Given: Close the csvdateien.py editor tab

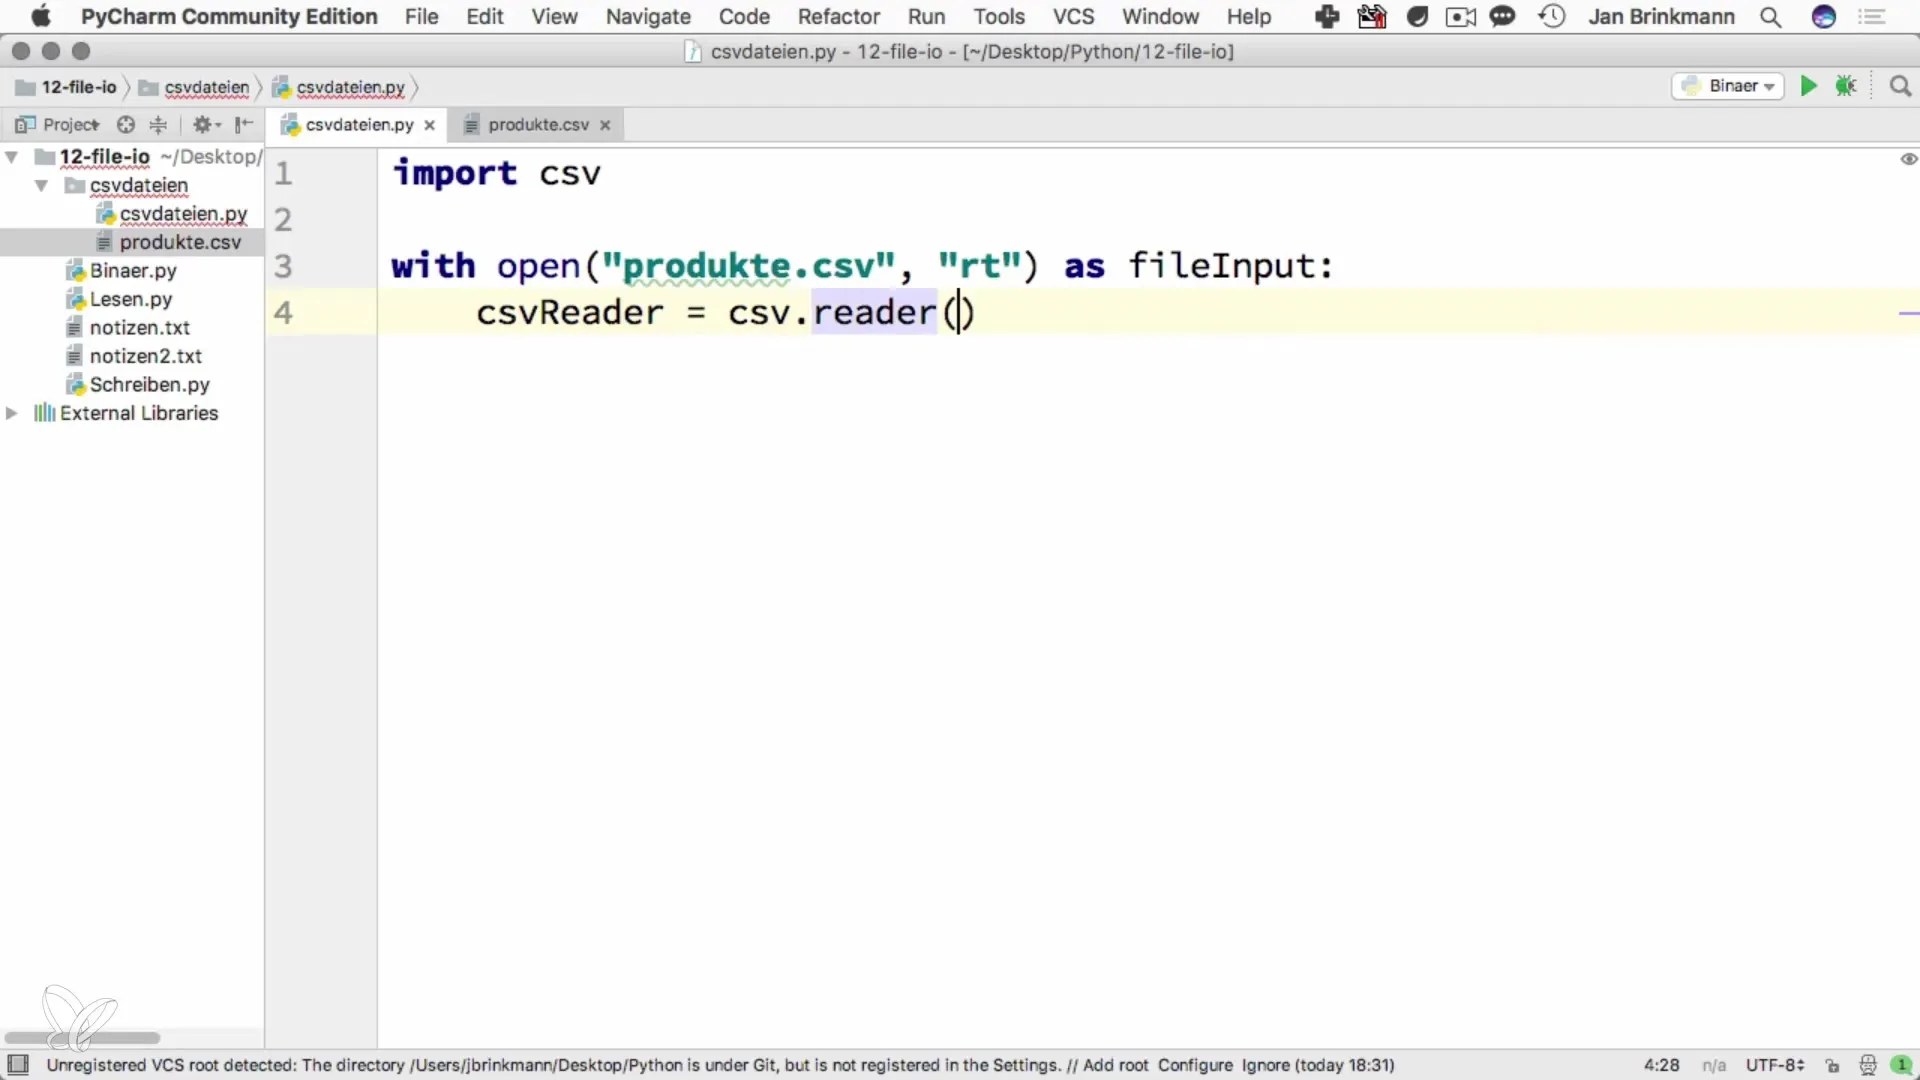Looking at the screenshot, I should coord(429,125).
